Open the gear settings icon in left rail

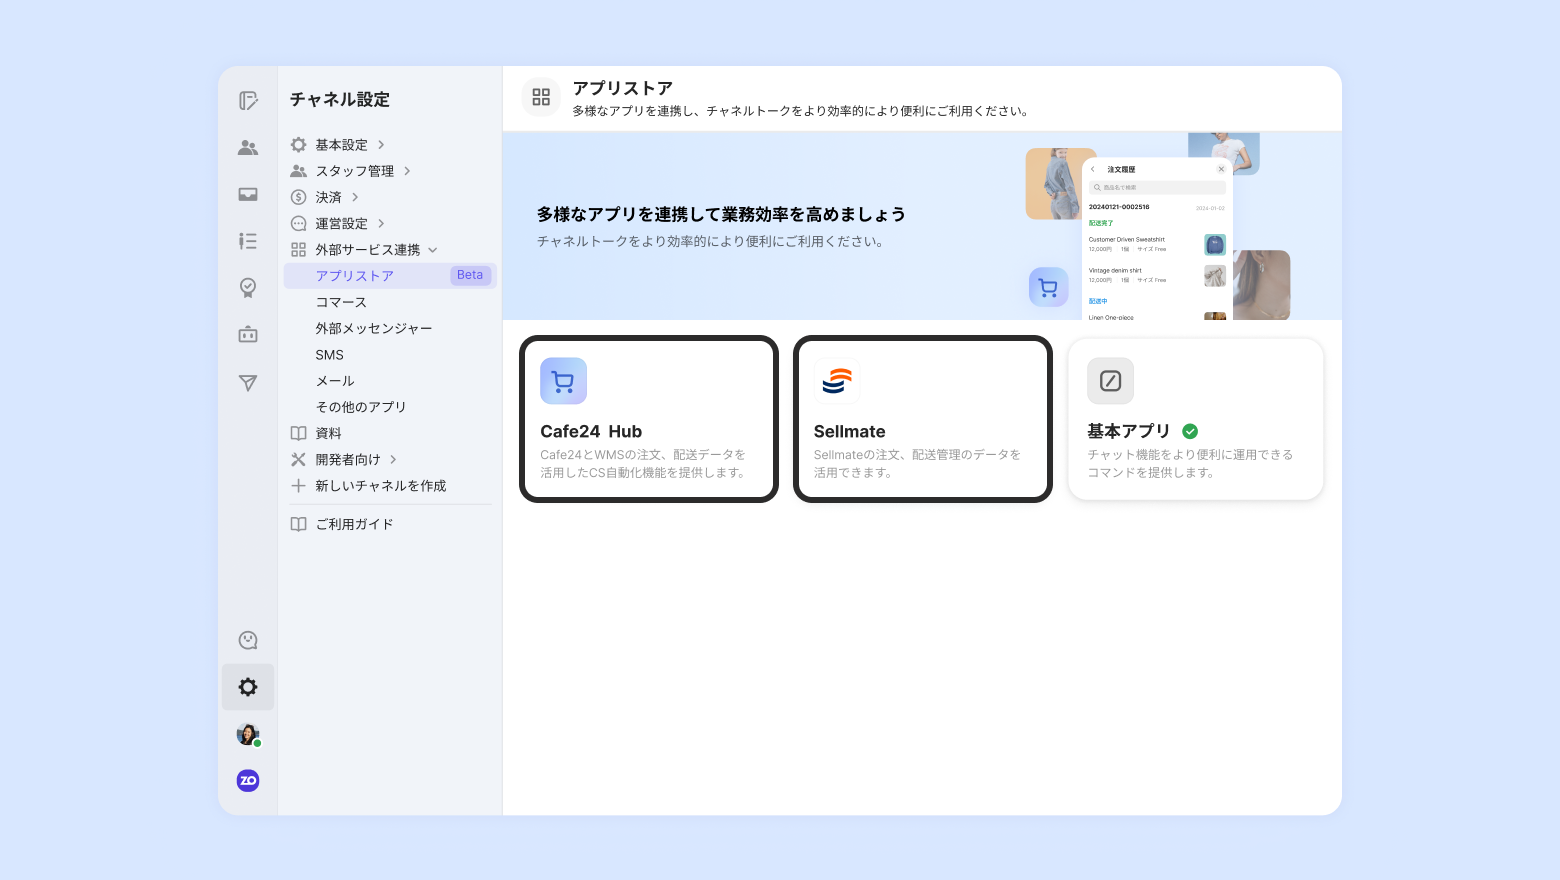(248, 687)
